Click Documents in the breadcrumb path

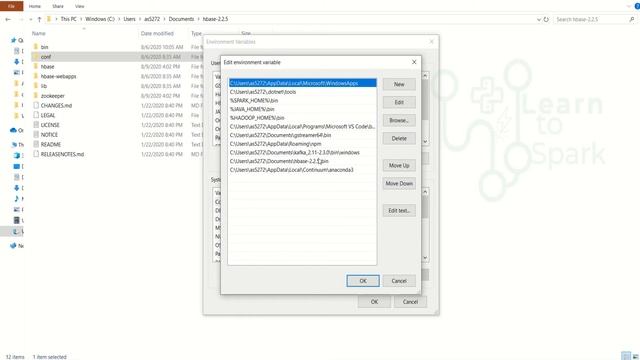coord(181,19)
